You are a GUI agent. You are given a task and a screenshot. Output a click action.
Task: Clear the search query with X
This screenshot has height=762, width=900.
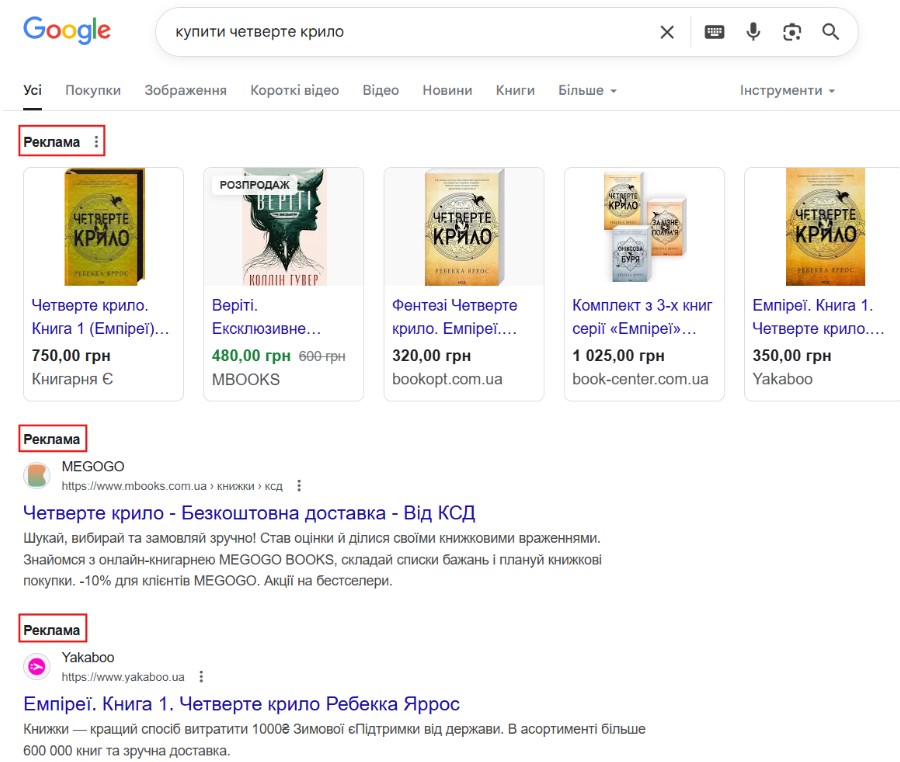666,32
